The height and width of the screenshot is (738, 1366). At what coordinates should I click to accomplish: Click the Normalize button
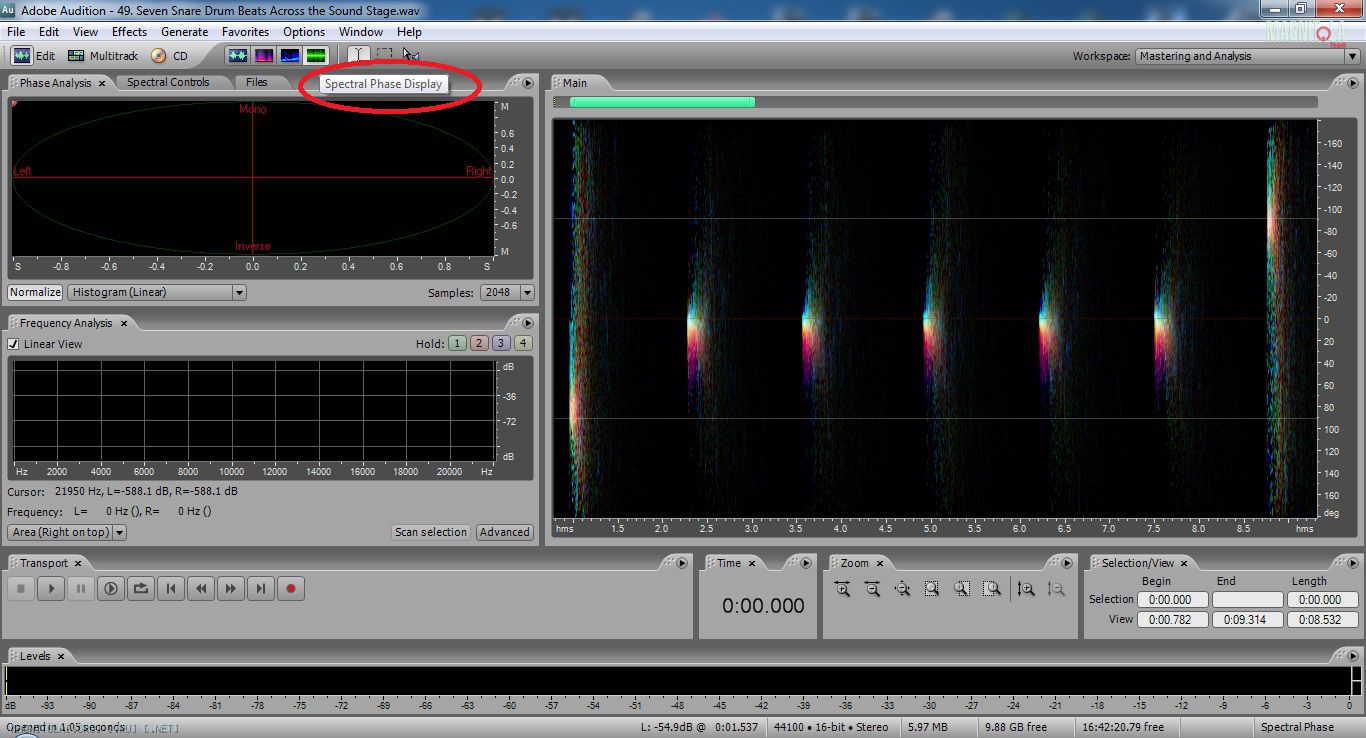tap(35, 292)
